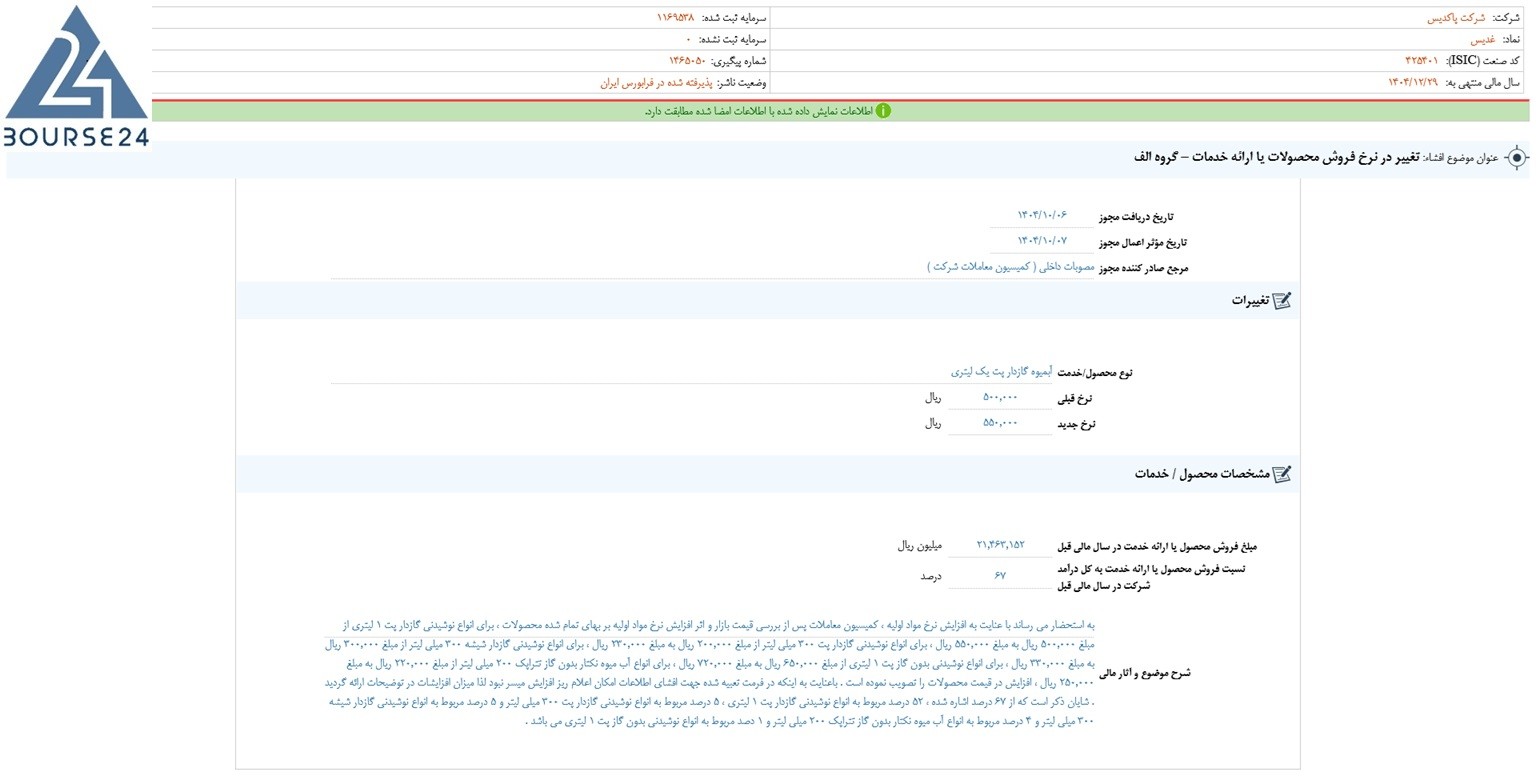Click the previous rate value ۵۰۰,۰۰۰
1536x776 pixels.
(x=1000, y=397)
